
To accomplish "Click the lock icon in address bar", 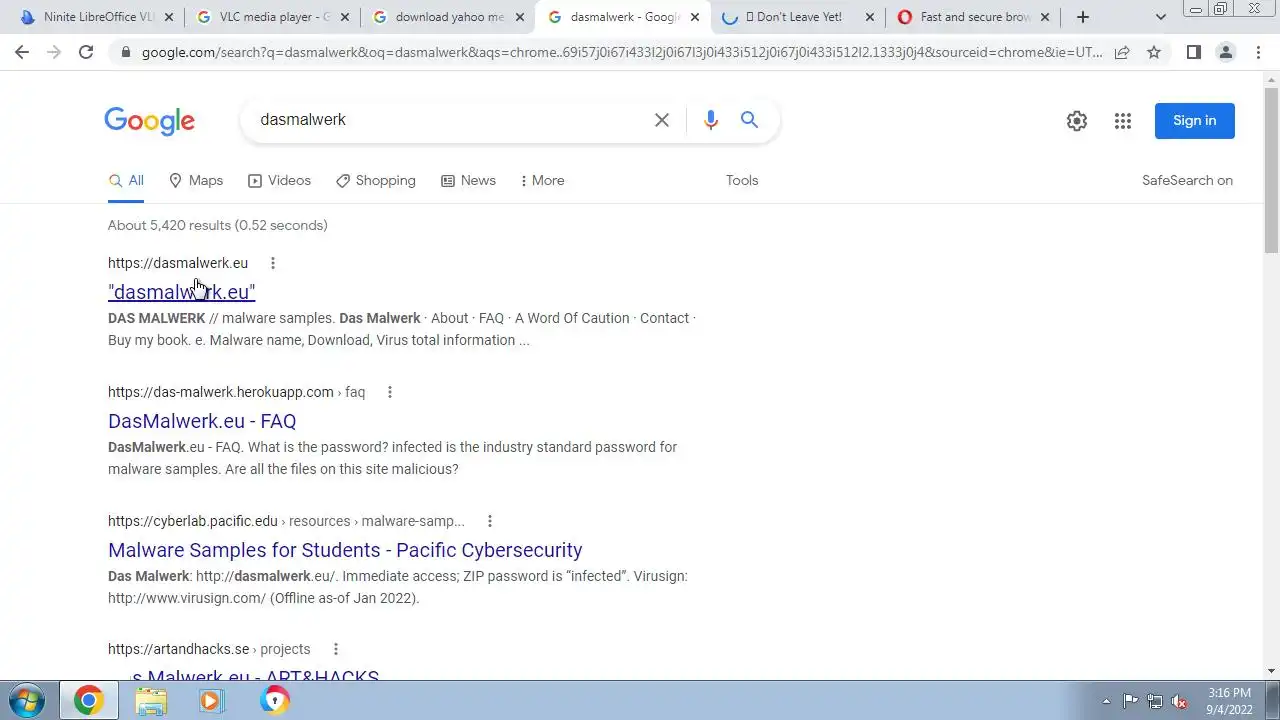I will tap(125, 52).
